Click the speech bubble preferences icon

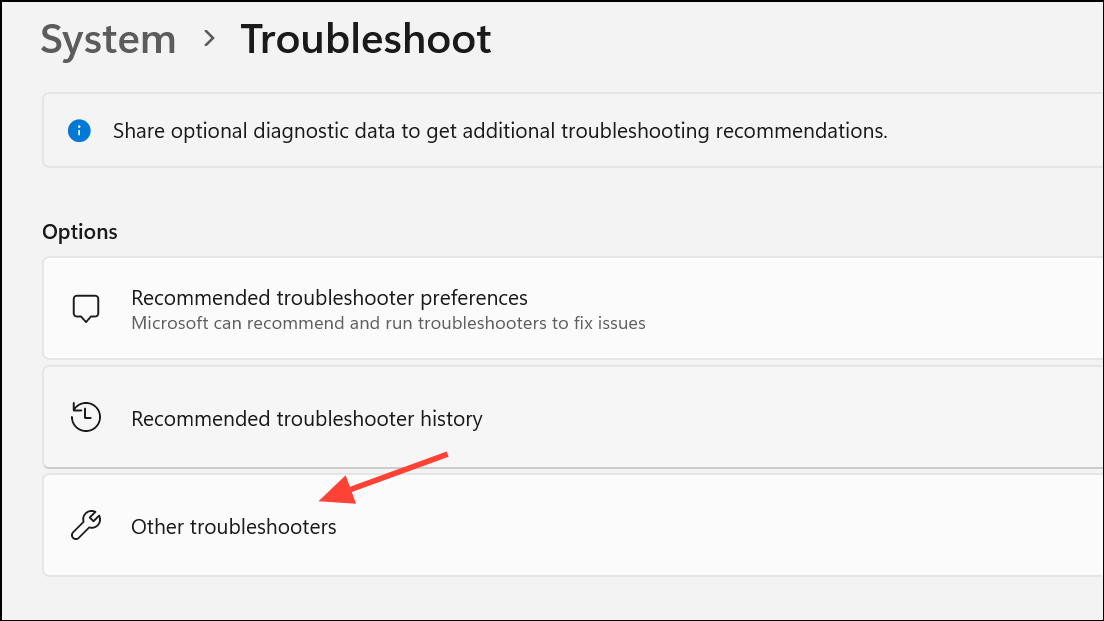[x=87, y=308]
